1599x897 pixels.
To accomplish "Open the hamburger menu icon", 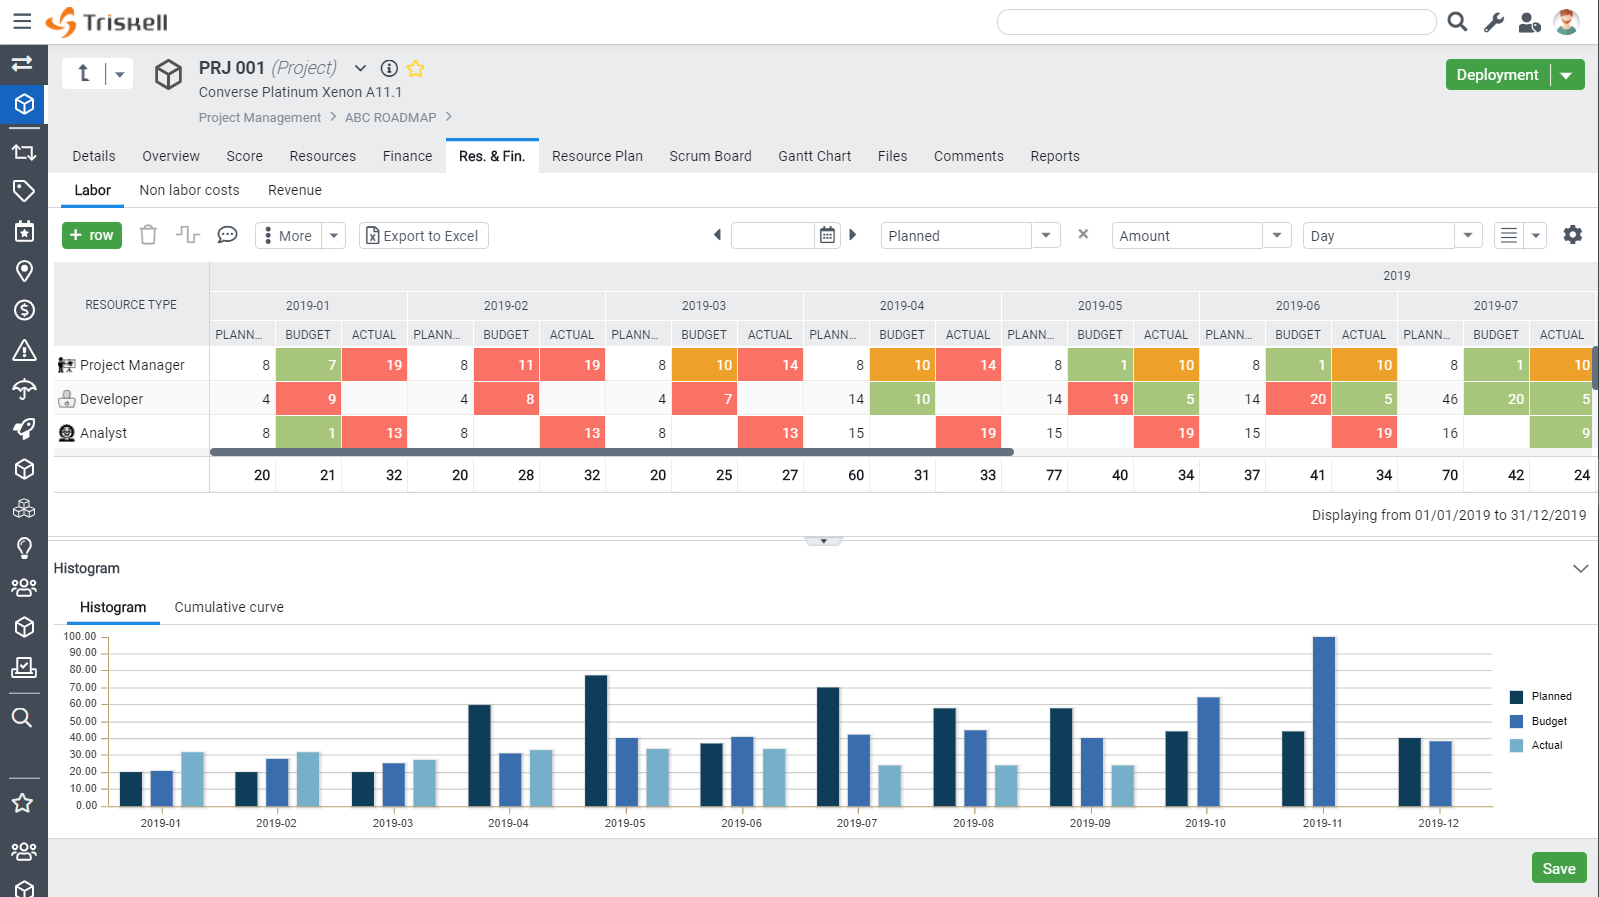I will 22,21.
